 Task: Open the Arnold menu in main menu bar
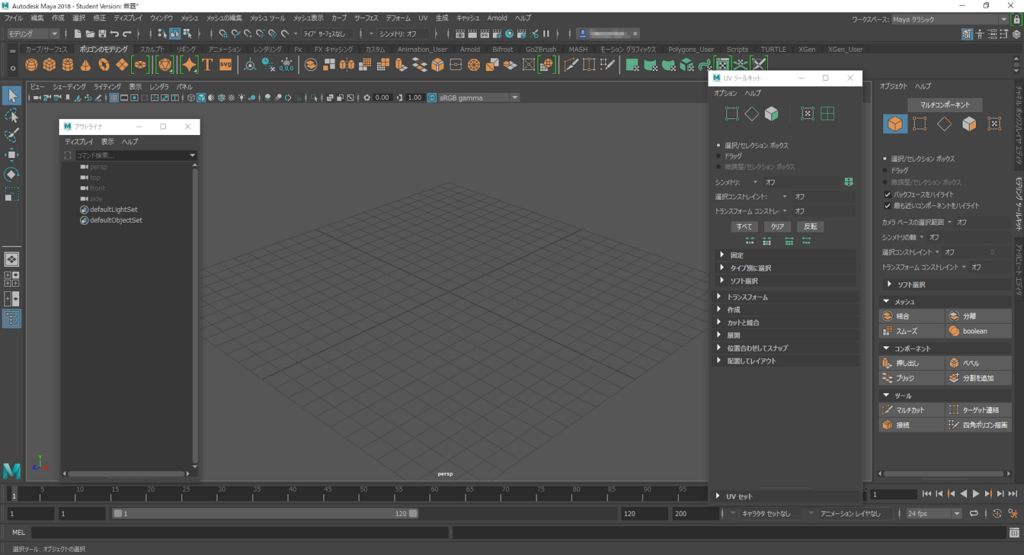tap(497, 18)
